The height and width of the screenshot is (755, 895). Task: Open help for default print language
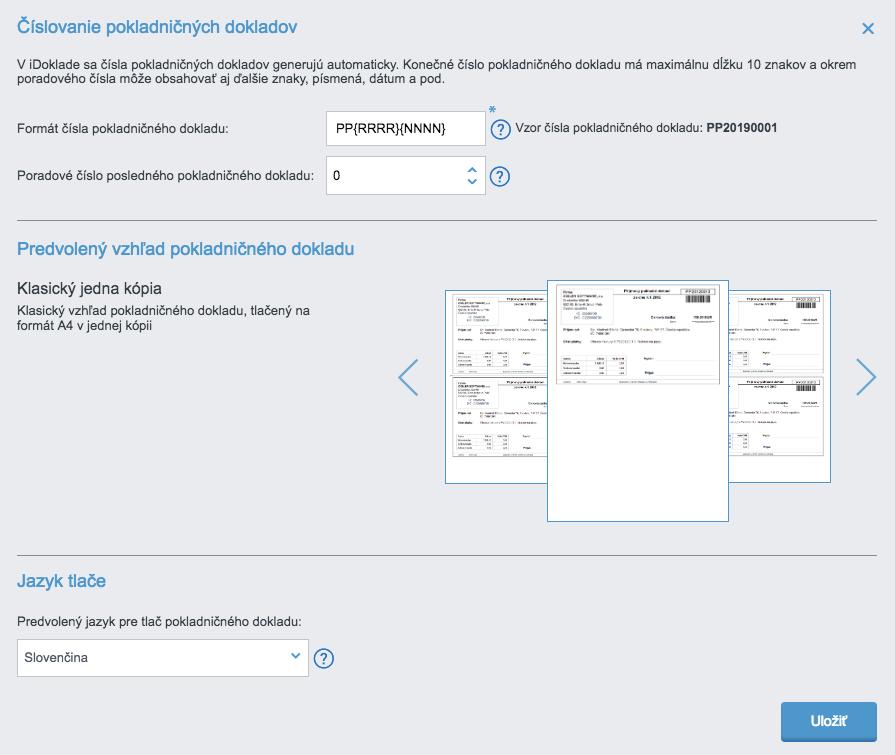point(324,659)
